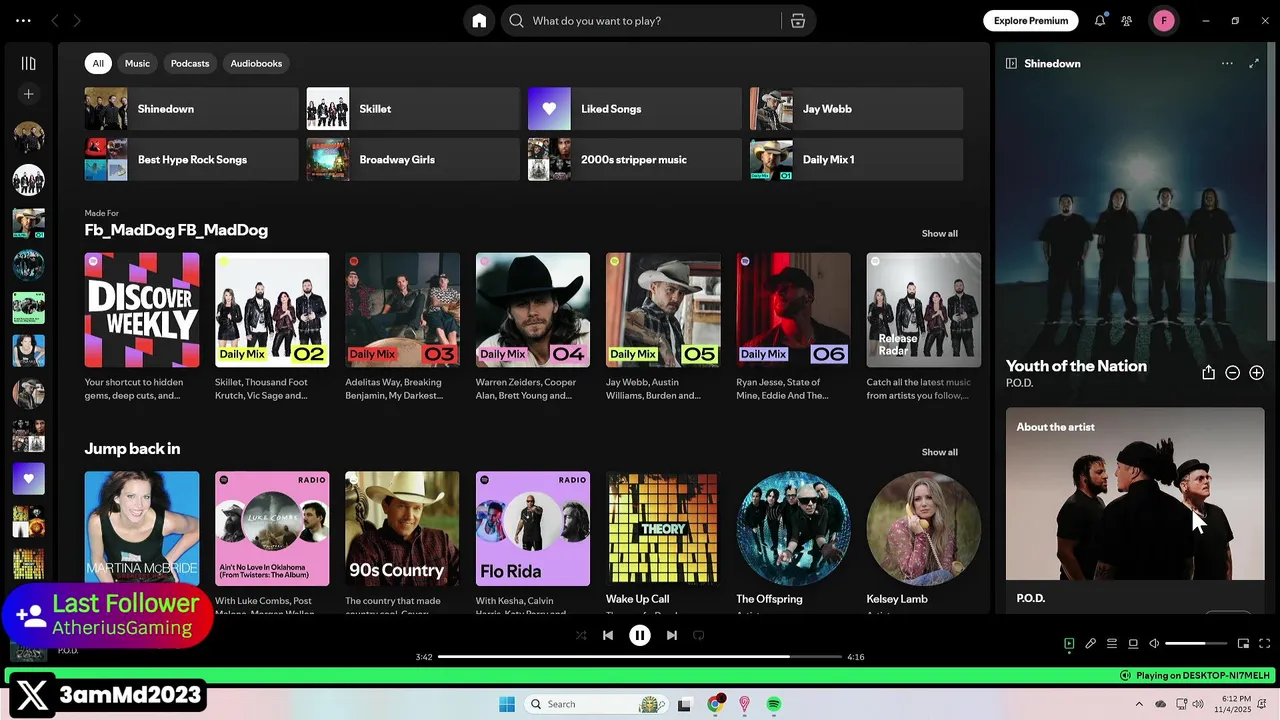This screenshot has height=720, width=1280.
Task: Open Daily Mix 04 card
Action: [533, 328]
